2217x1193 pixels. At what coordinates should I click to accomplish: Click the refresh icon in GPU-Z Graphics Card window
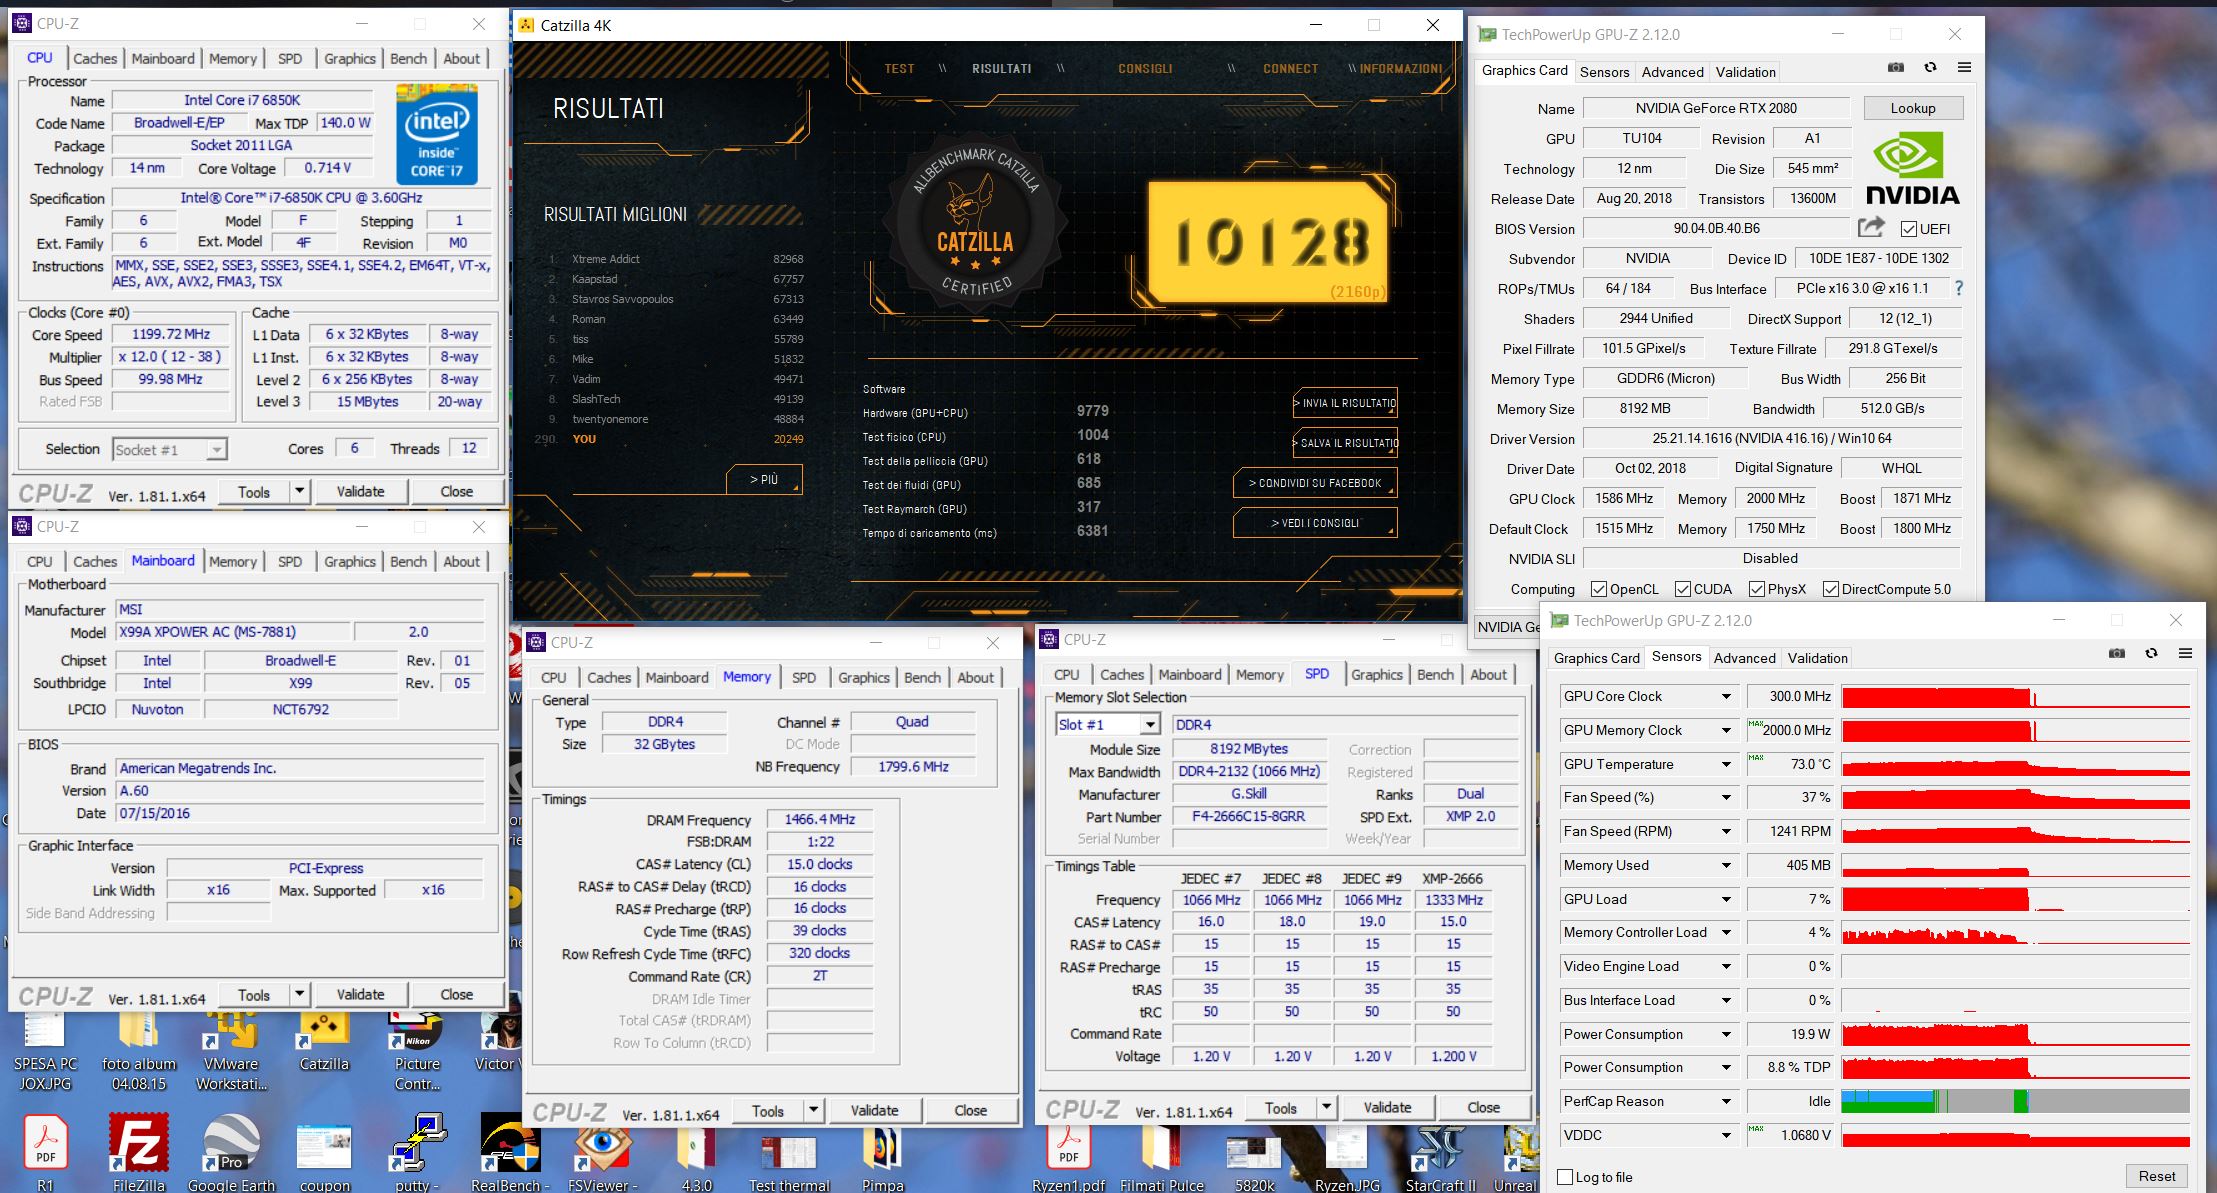1930,68
